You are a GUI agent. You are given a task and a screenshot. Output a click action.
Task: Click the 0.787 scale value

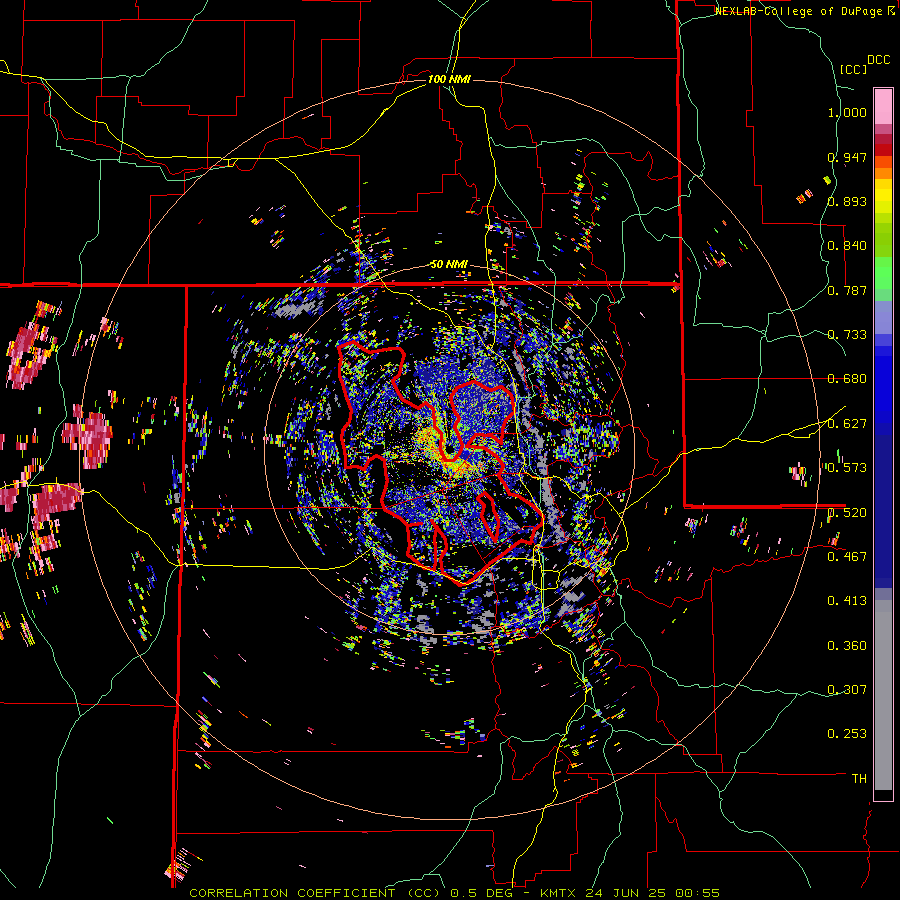coord(847,290)
